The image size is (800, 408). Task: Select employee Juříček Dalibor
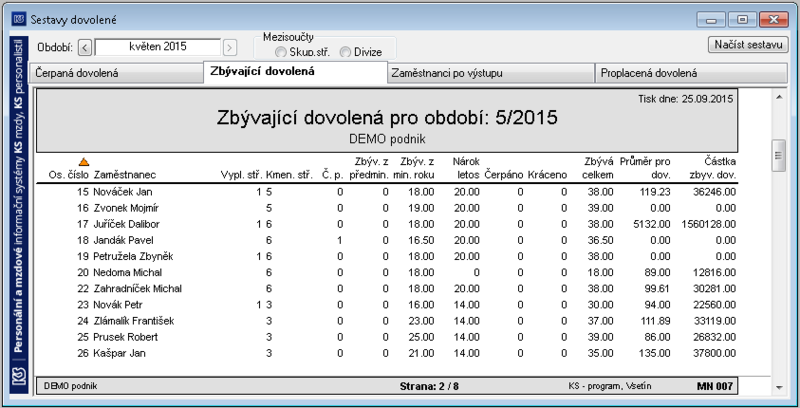click(127, 224)
